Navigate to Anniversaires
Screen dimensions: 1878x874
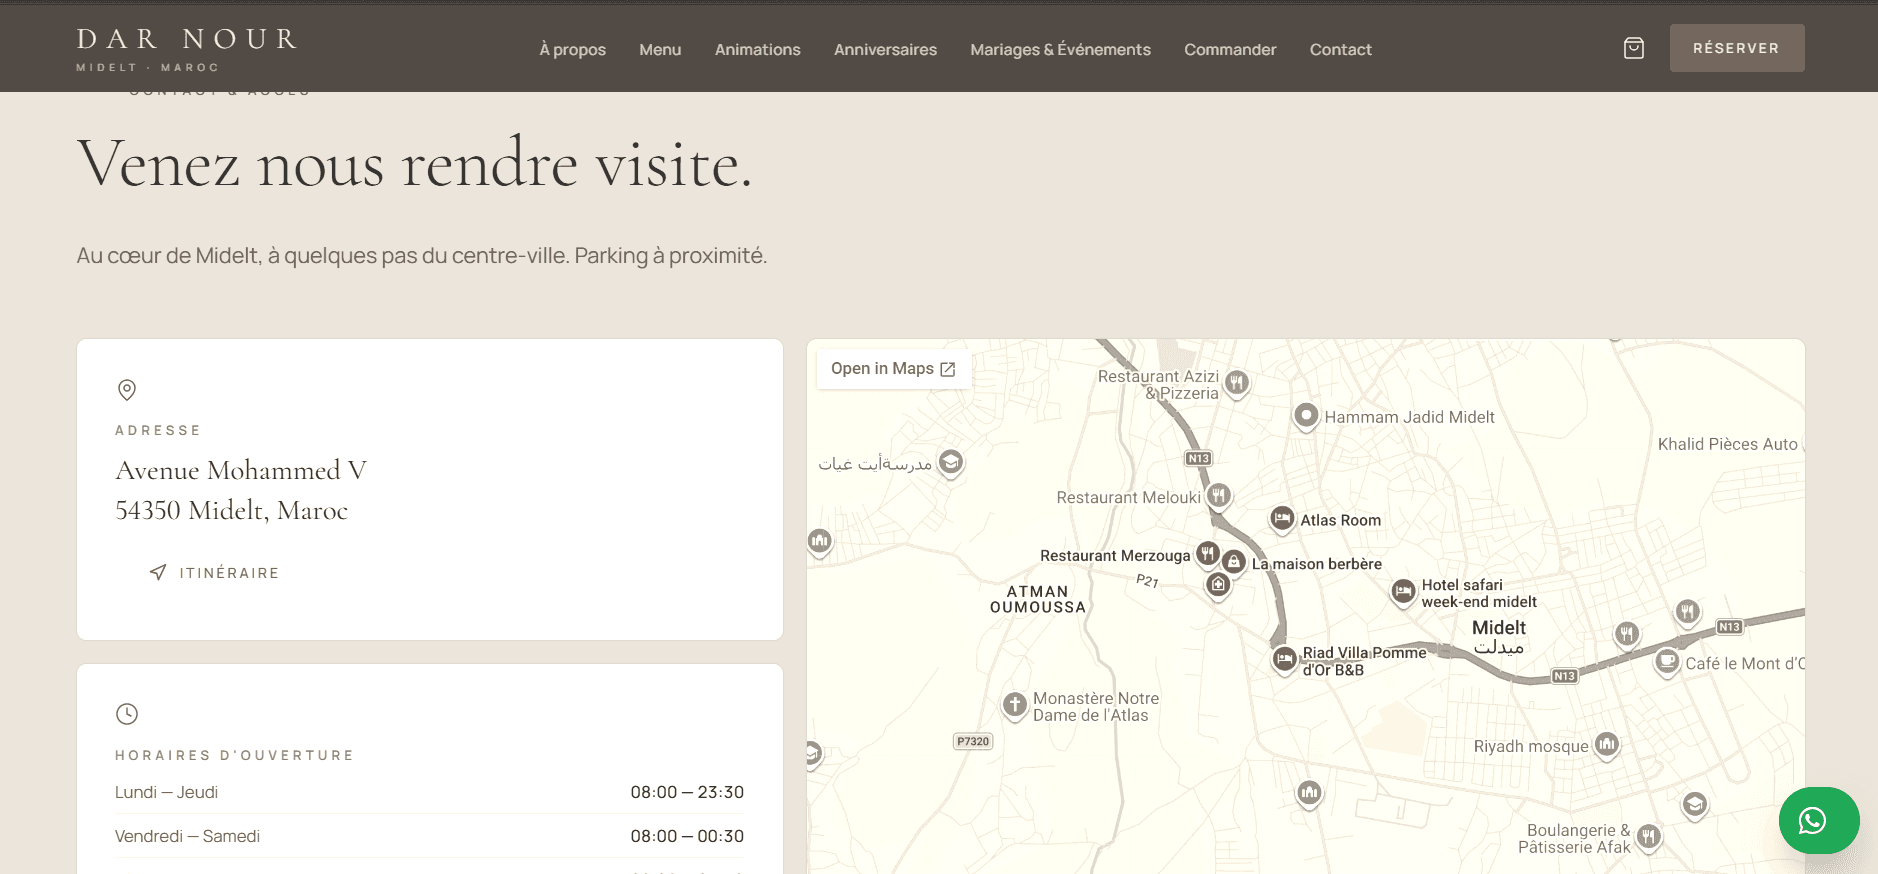pos(886,49)
